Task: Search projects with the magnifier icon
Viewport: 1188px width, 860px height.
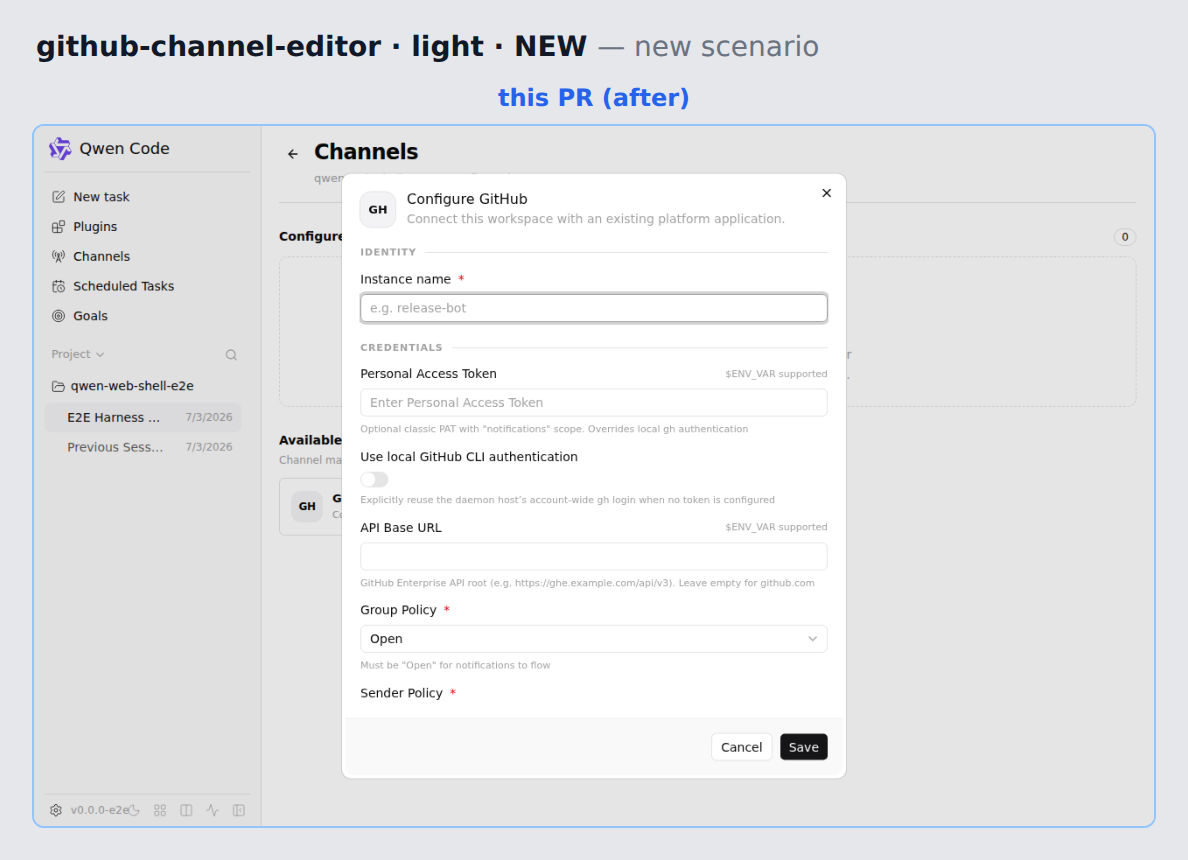Action: pyautogui.click(x=231, y=355)
